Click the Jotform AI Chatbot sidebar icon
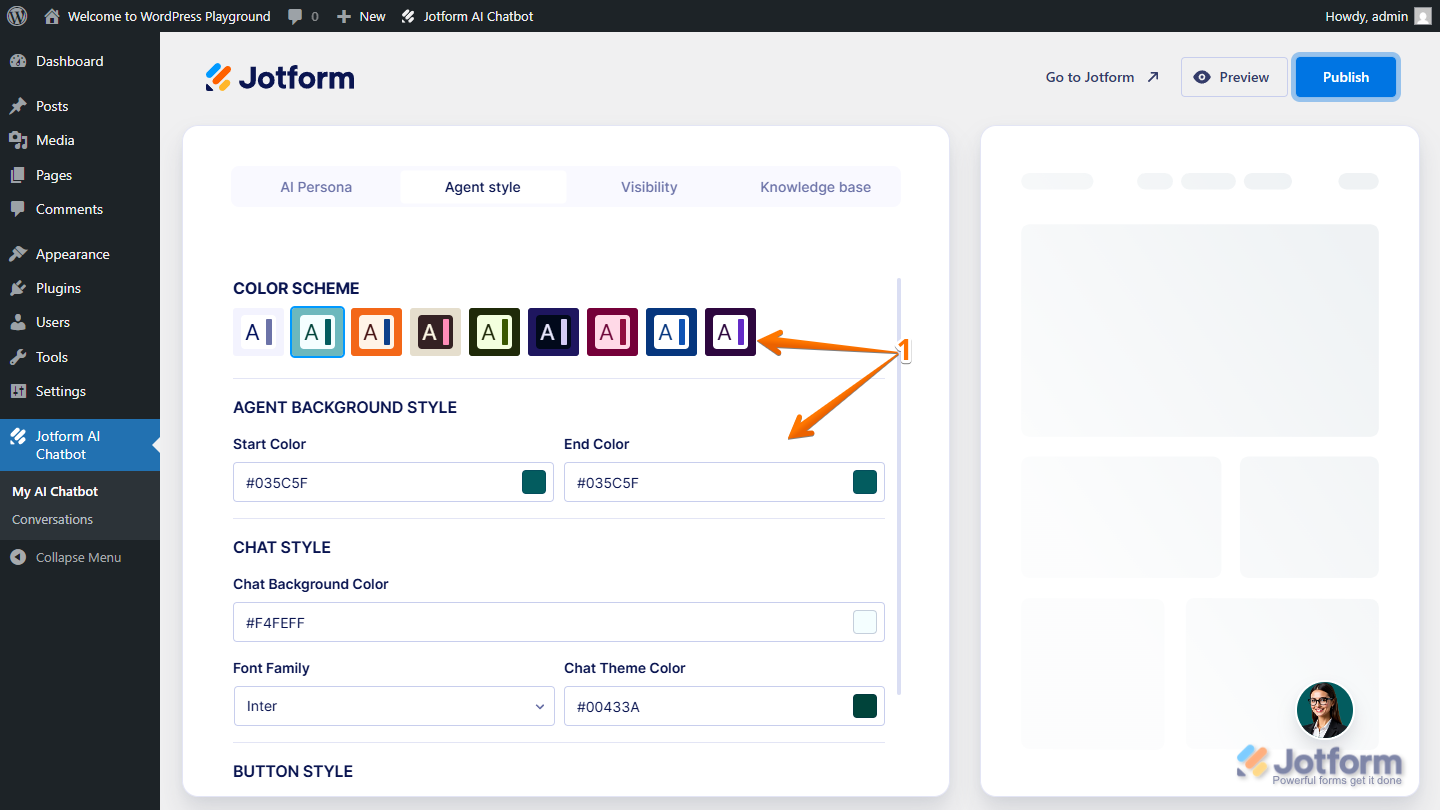The height and width of the screenshot is (810, 1440). (18, 436)
